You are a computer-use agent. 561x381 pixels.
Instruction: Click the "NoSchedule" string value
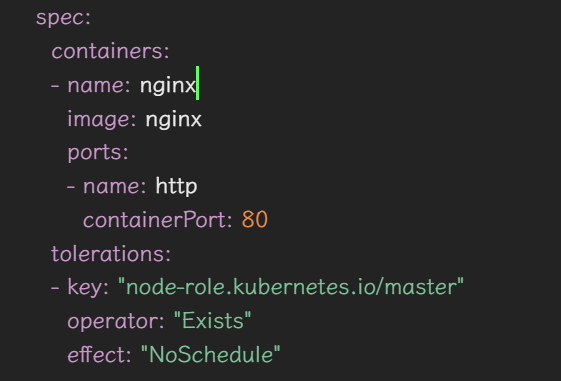tap(211, 355)
